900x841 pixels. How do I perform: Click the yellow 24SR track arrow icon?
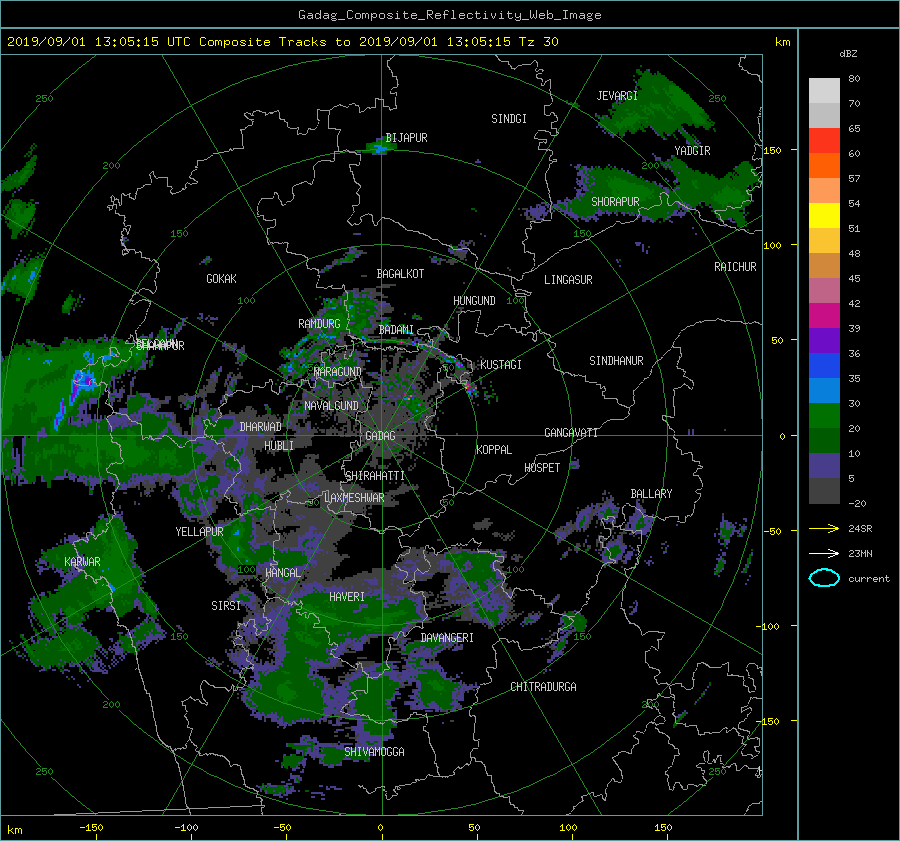pos(824,528)
